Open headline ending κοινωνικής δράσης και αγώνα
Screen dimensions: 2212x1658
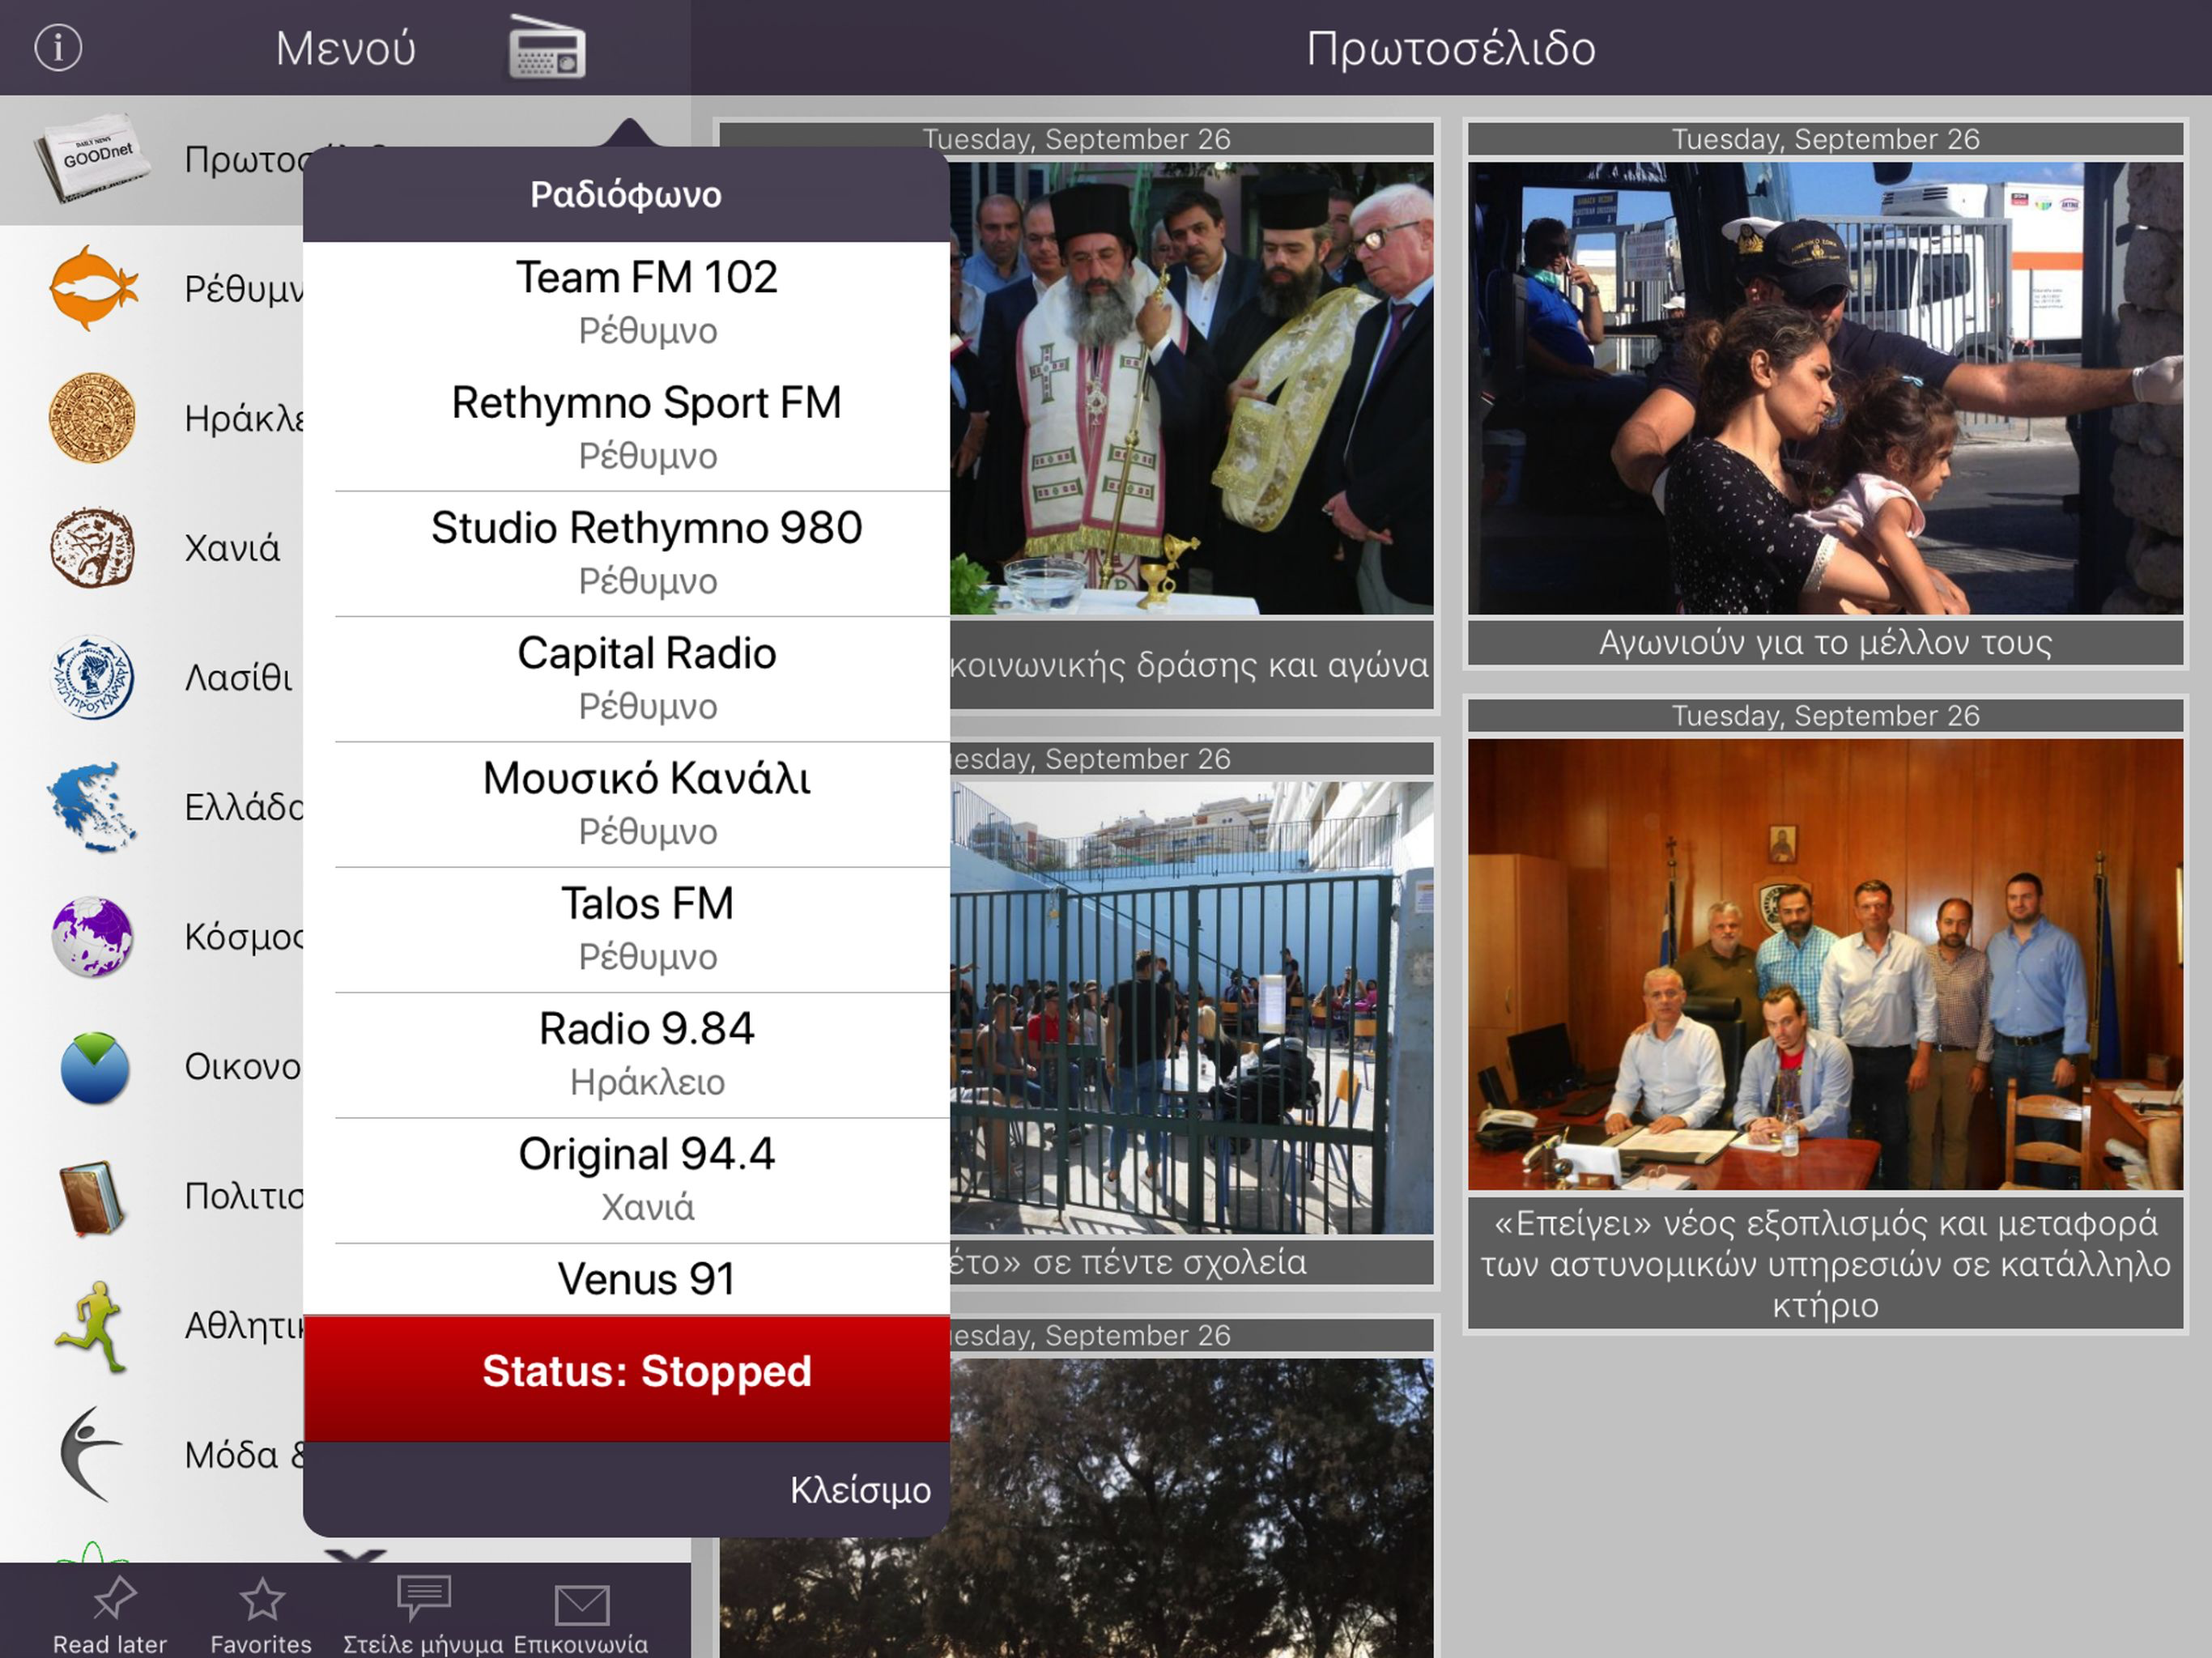[x=1192, y=665]
